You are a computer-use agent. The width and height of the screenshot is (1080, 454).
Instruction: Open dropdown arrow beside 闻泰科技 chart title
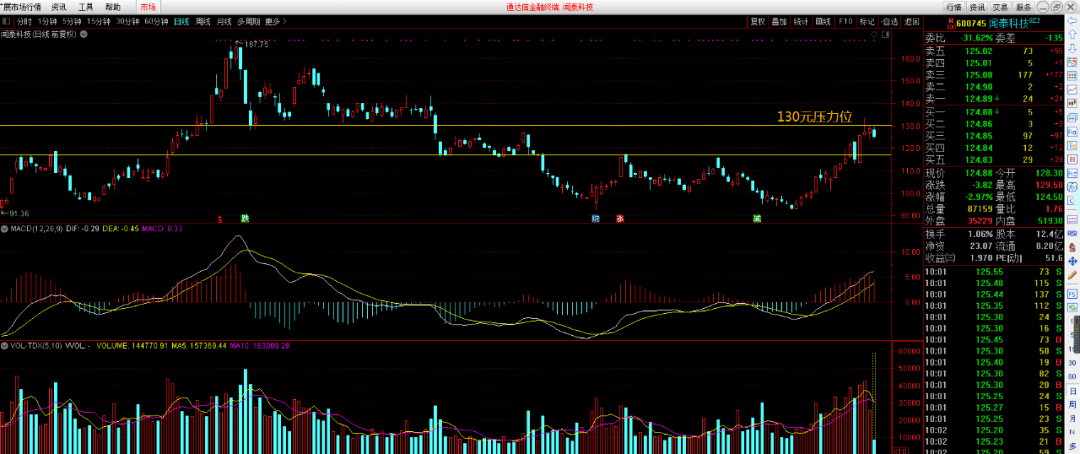click(84, 34)
